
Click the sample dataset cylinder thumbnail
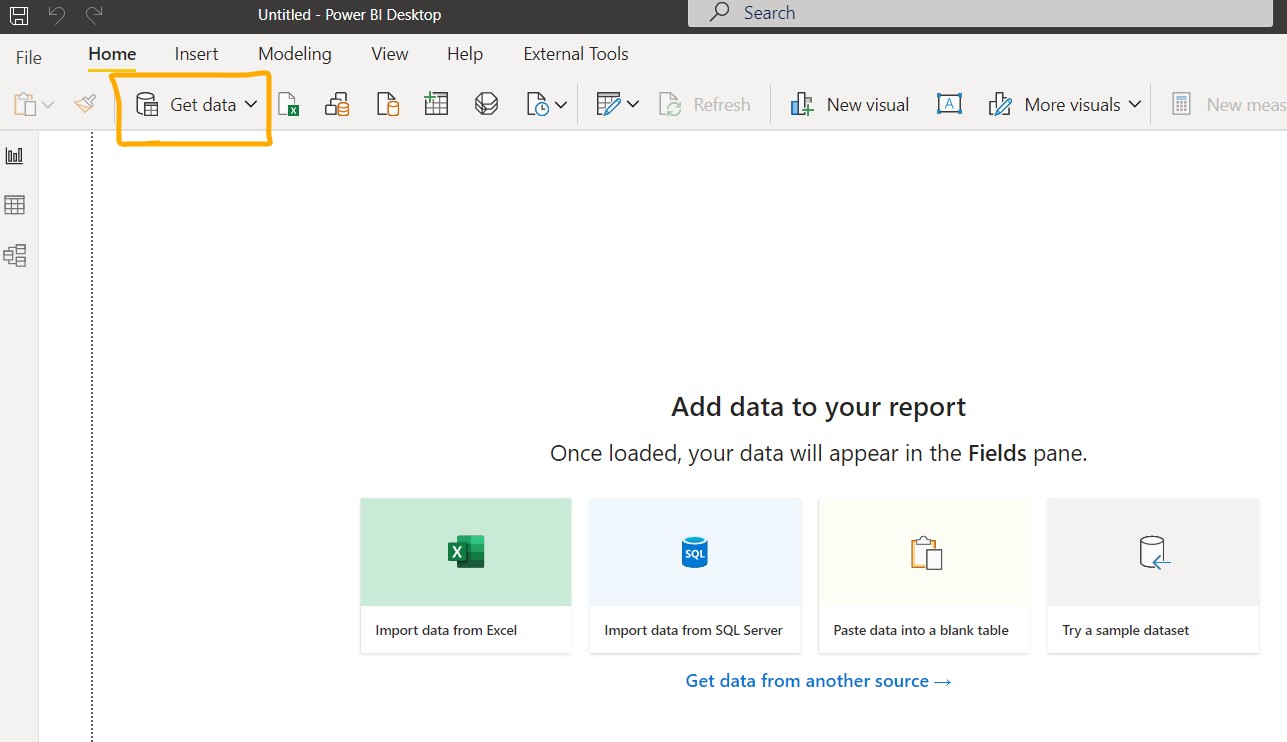1155,553
